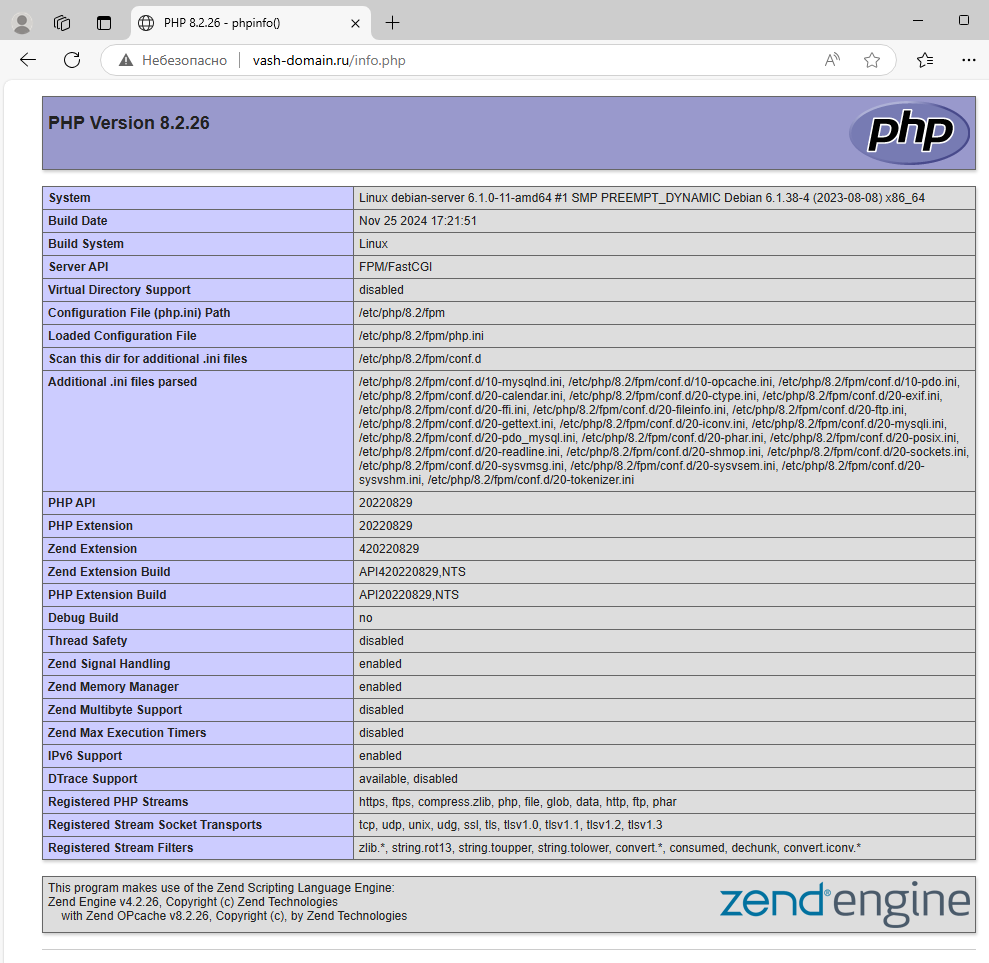Minimize the browser window

point(918,21)
